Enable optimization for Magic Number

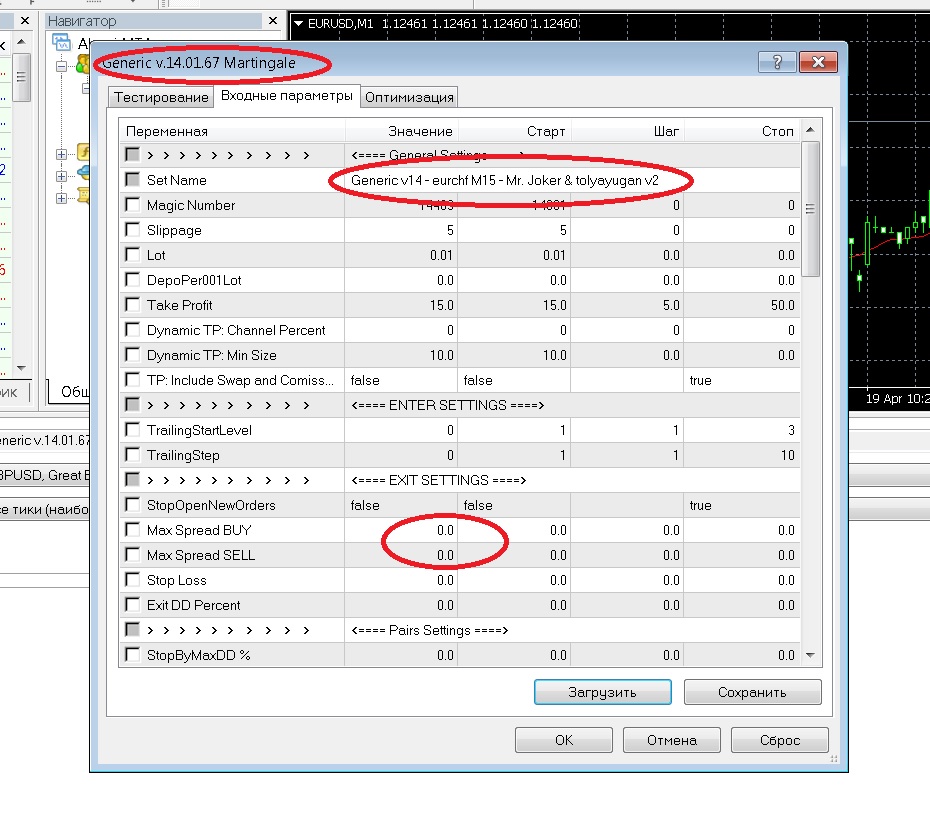132,205
